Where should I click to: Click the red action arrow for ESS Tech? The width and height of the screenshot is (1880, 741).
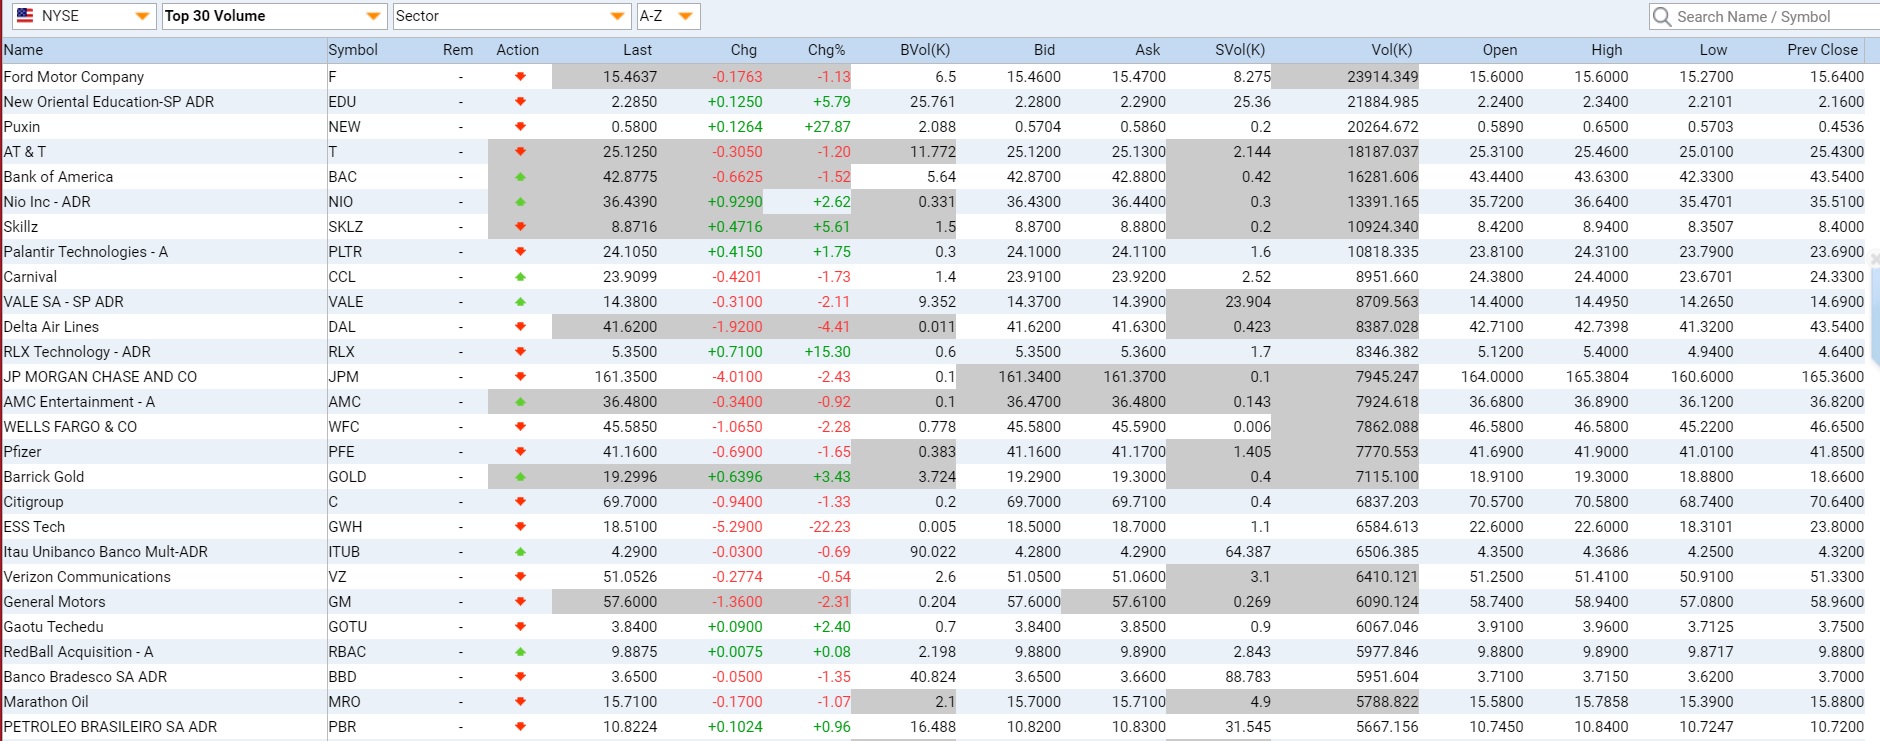[x=520, y=527]
